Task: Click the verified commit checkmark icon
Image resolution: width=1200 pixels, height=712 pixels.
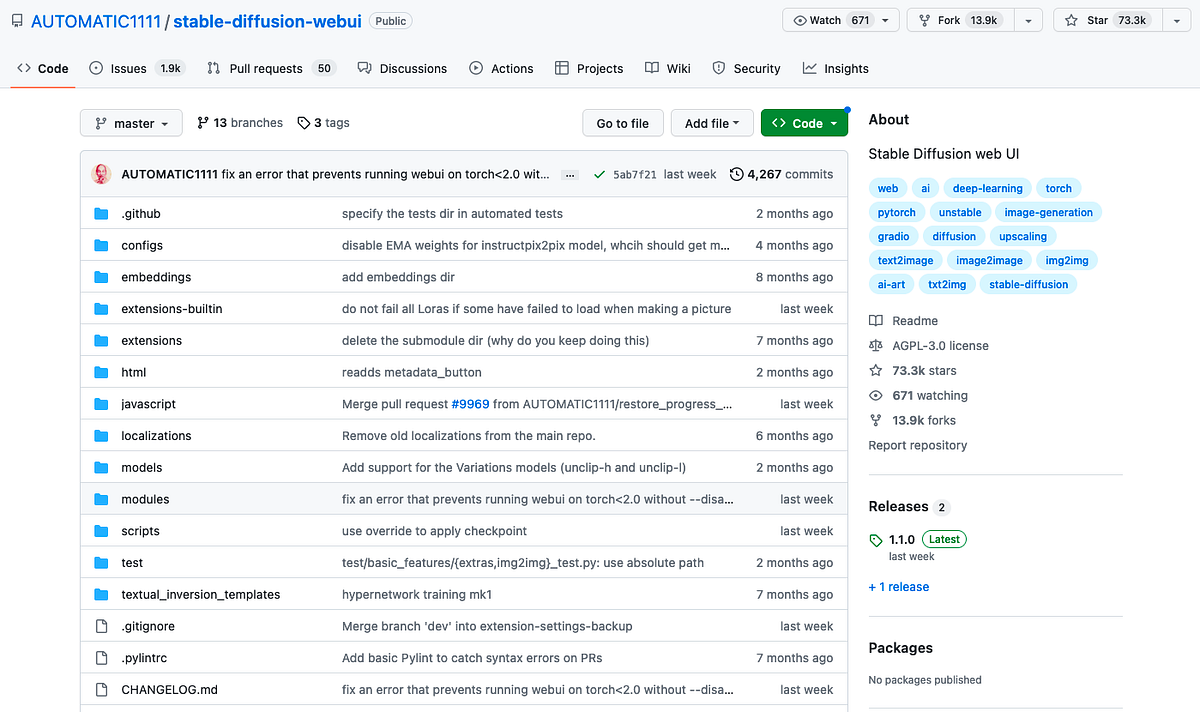Action: [x=597, y=173]
